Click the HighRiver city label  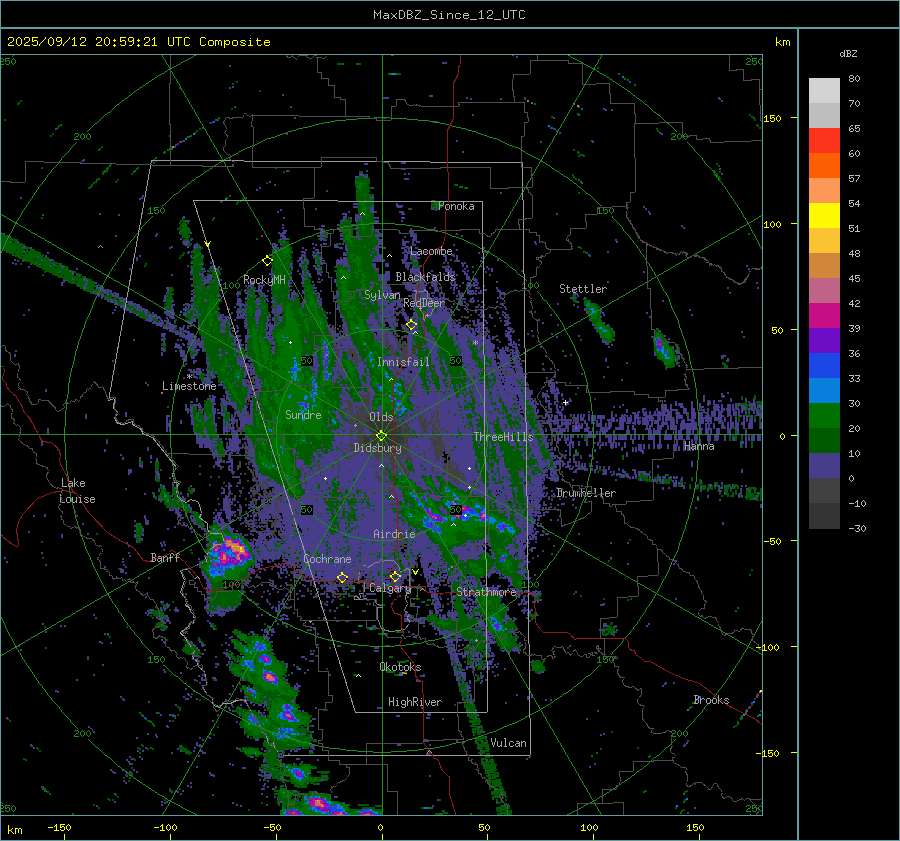415,702
